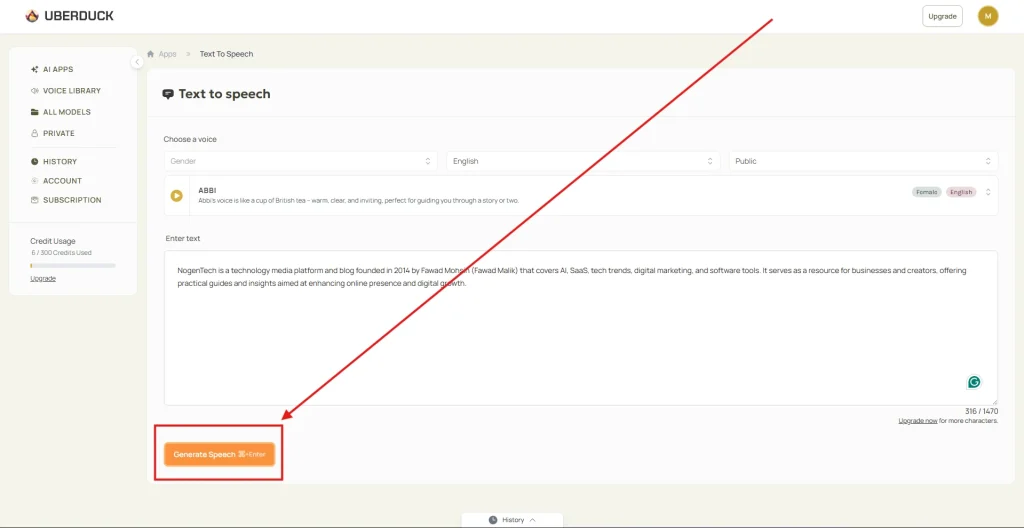Click the Subscription icon in sidebar
The width and height of the screenshot is (1024, 528).
pos(35,200)
